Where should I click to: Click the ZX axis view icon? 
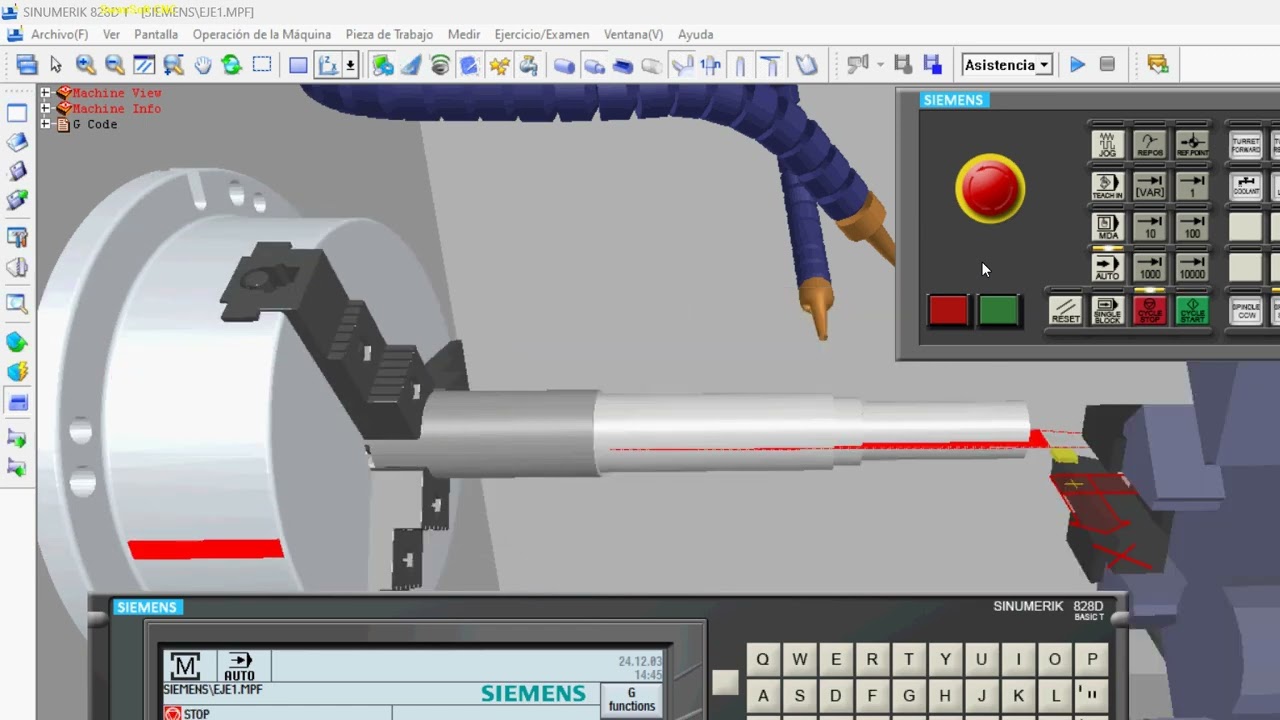pos(328,65)
